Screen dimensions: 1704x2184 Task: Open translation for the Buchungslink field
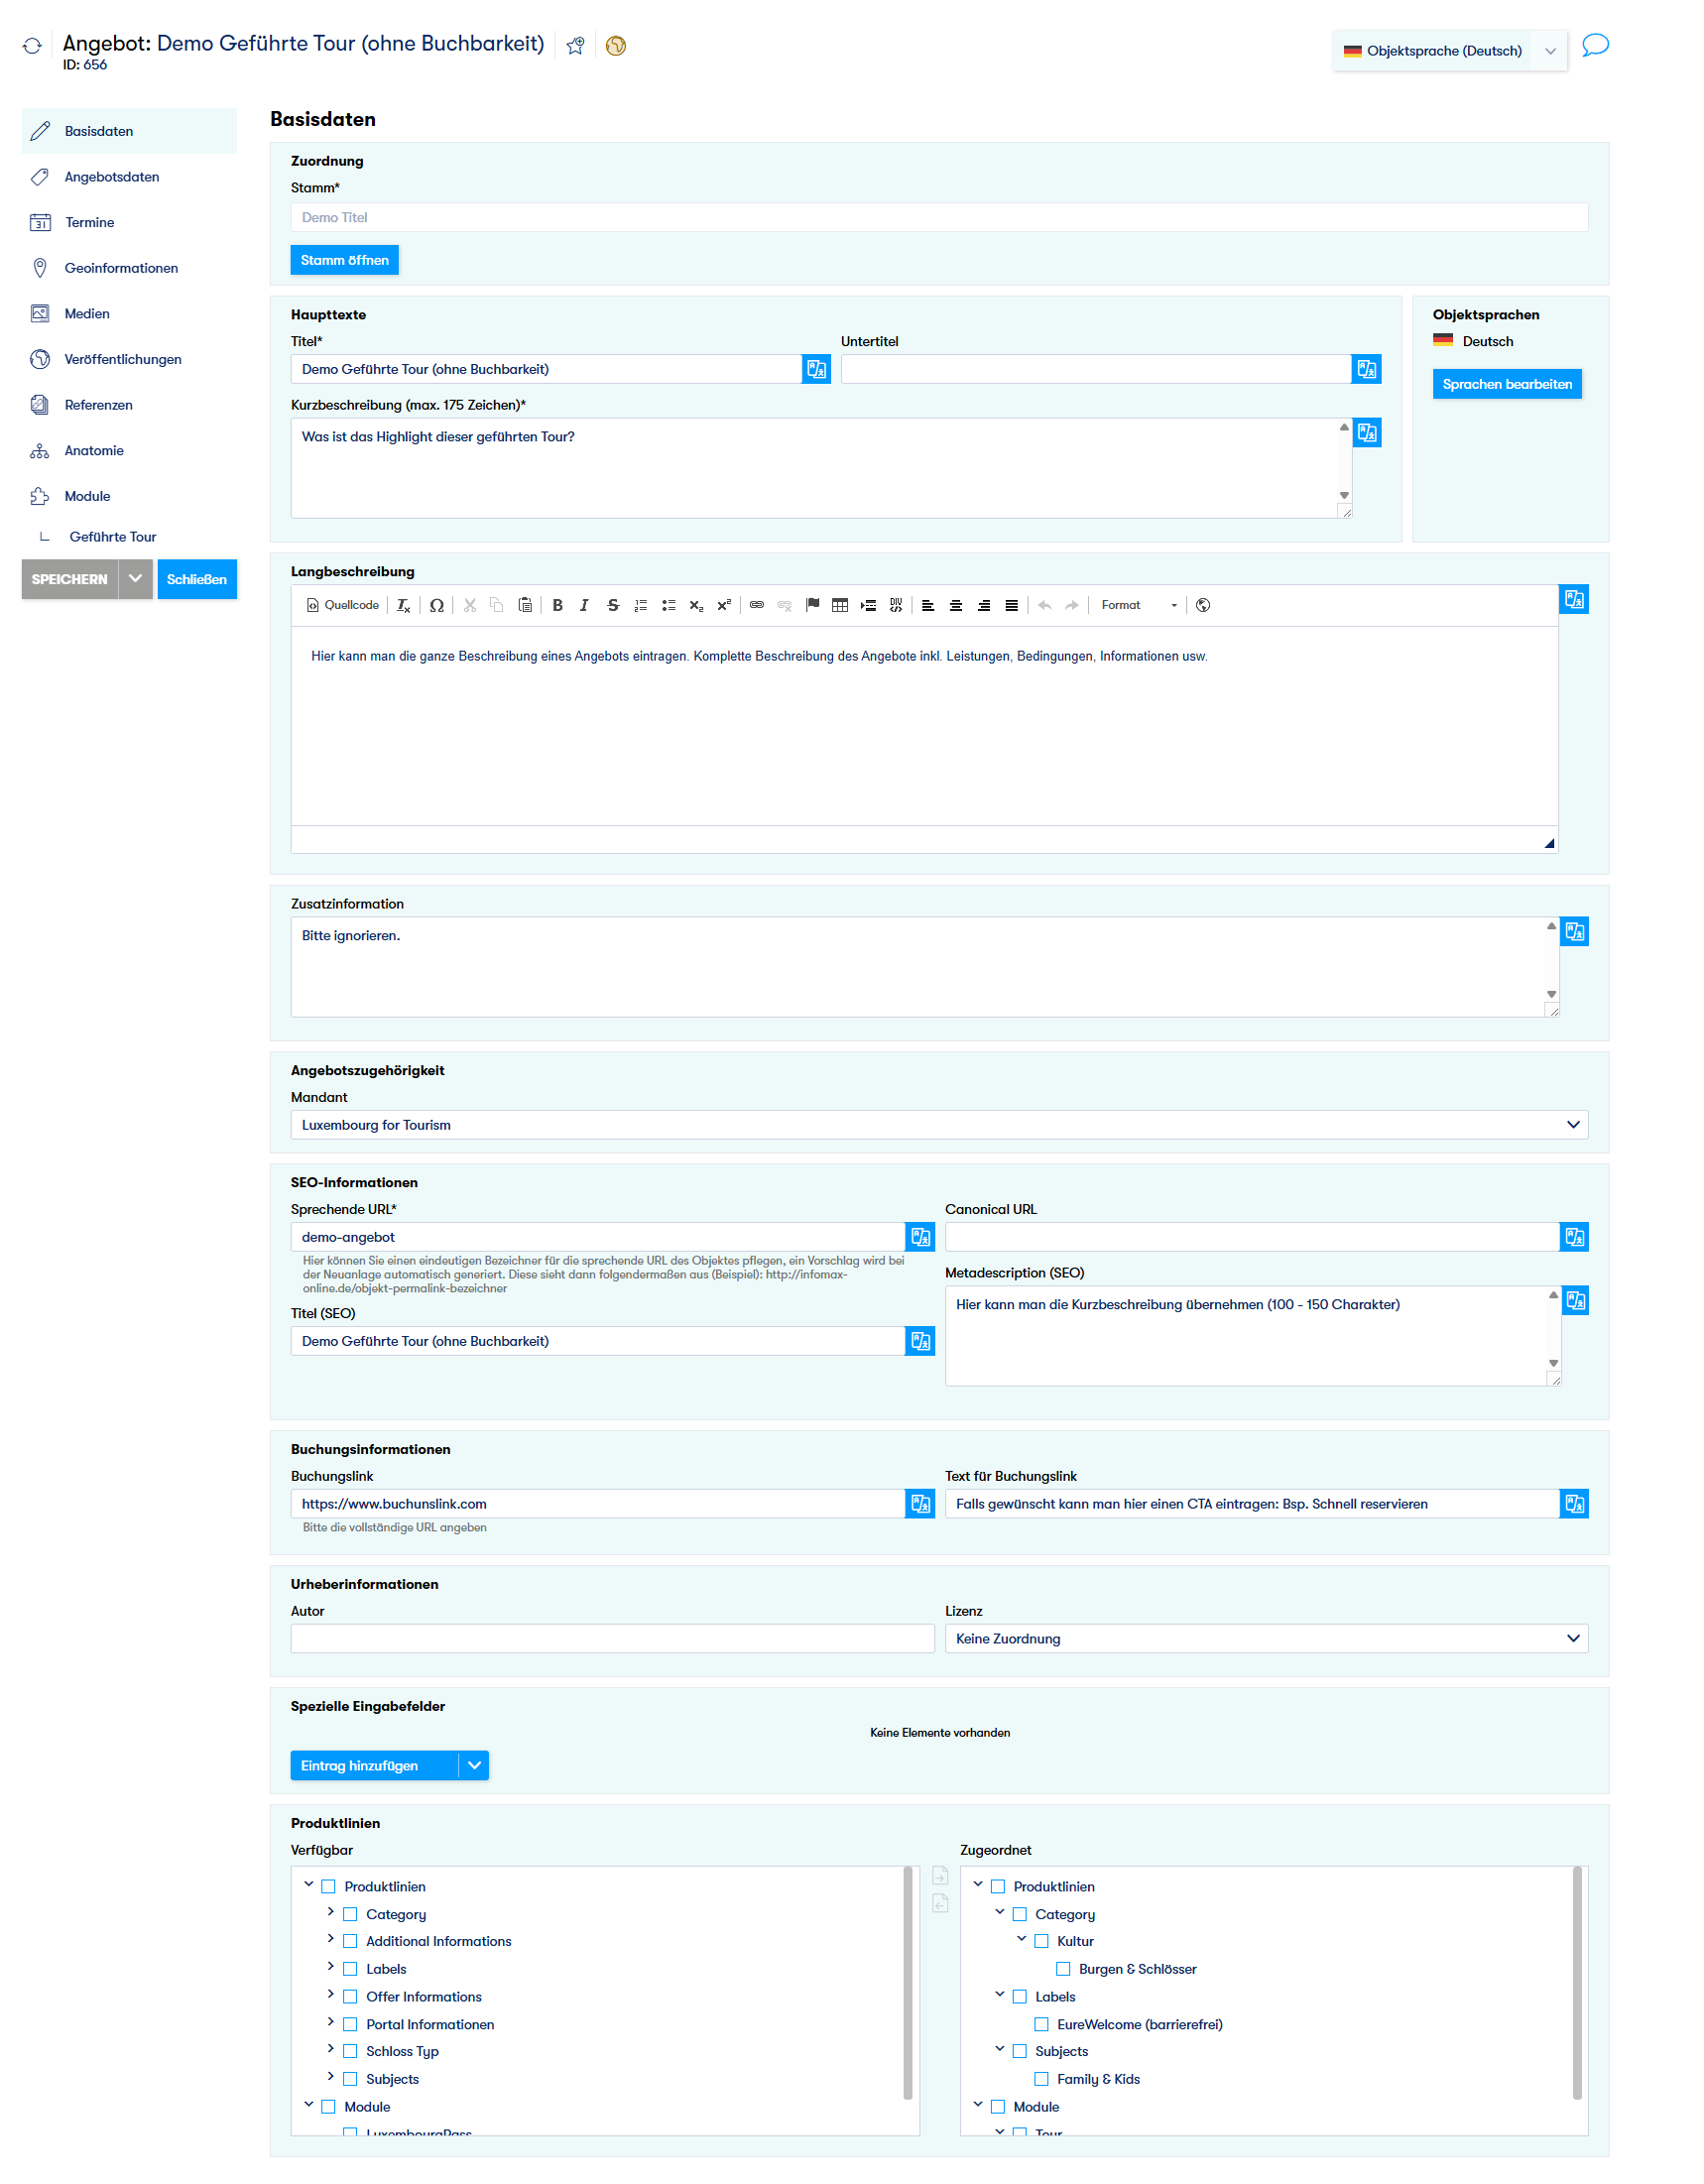920,1504
